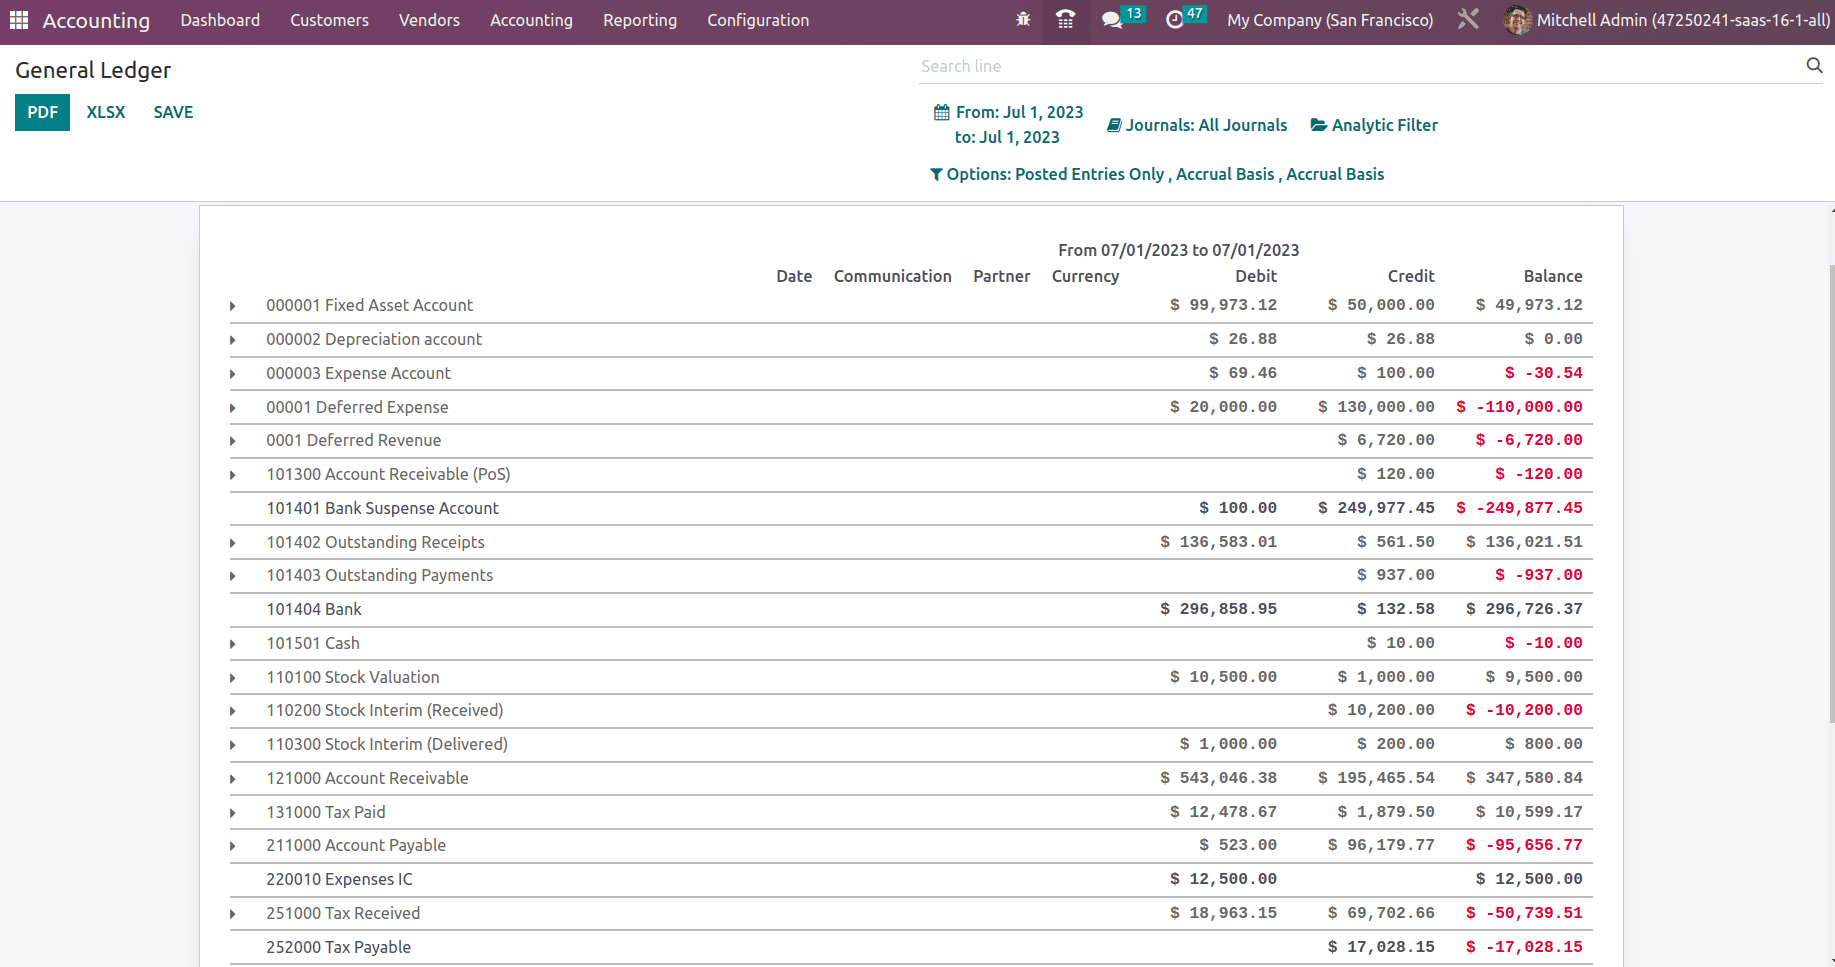Click the Credit column header

pos(1411,276)
